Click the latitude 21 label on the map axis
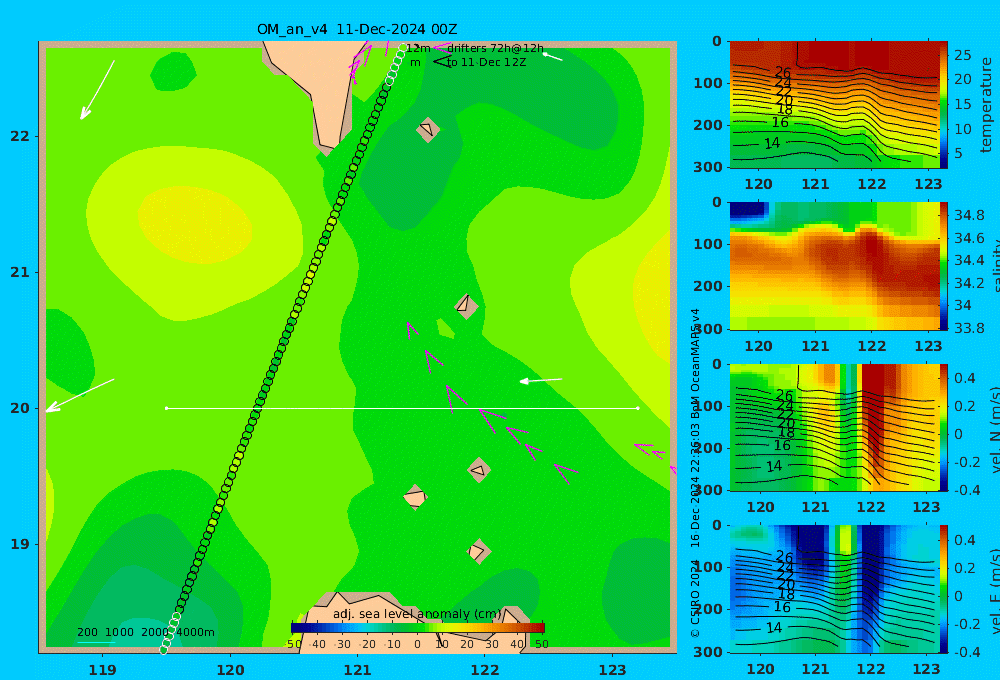Viewport: 1000px width, 680px height. [20, 272]
